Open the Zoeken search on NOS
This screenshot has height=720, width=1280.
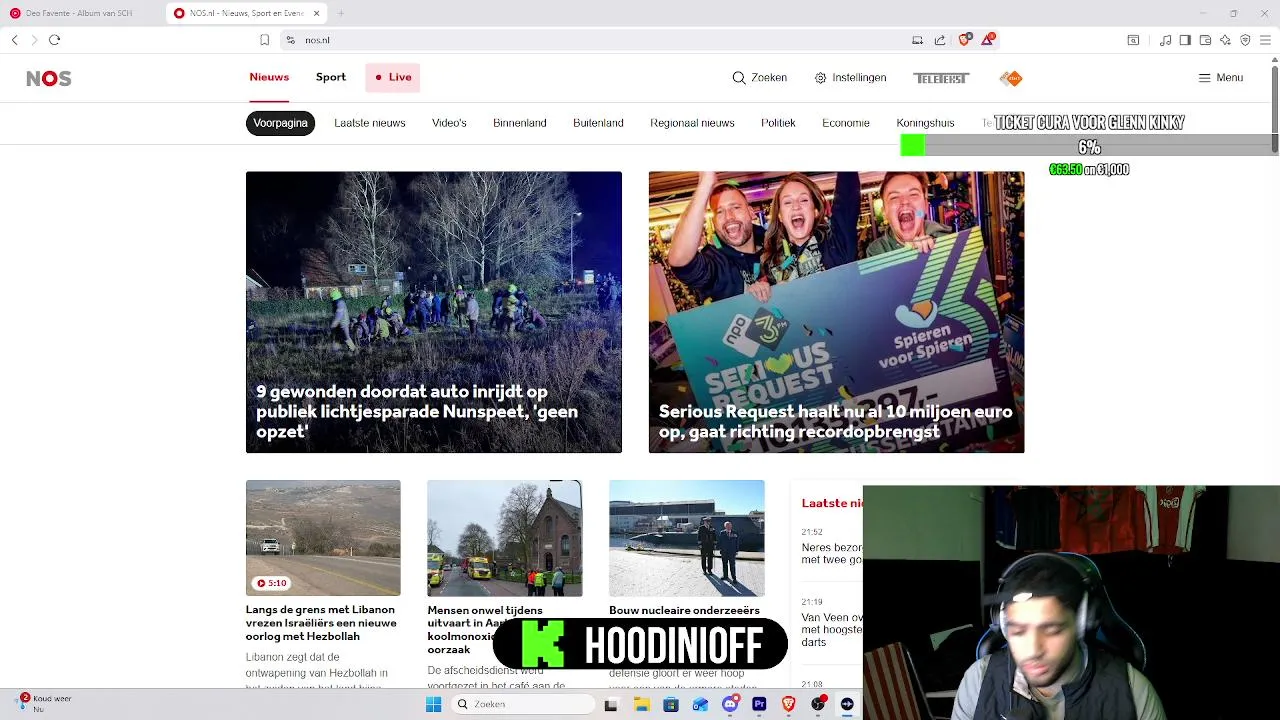[x=760, y=78]
